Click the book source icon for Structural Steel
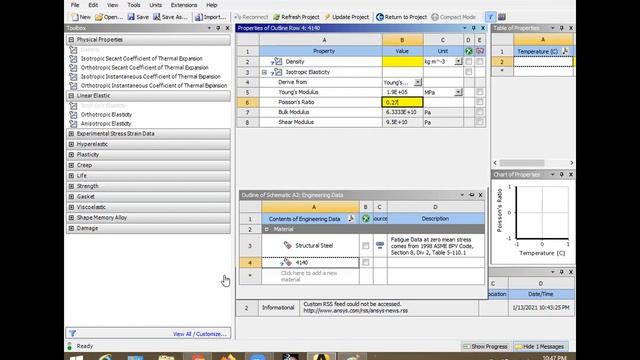 pos(380,245)
